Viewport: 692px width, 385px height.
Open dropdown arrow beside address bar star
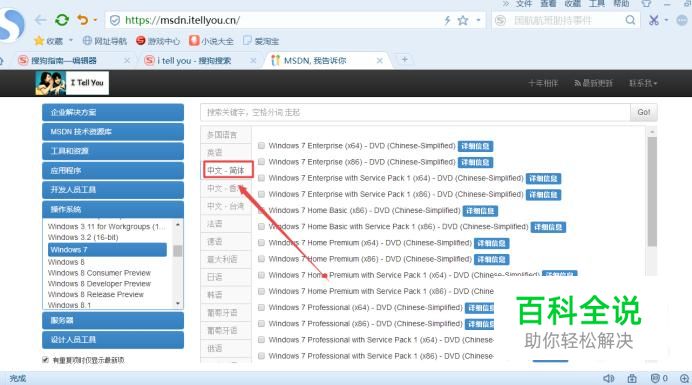coord(478,20)
